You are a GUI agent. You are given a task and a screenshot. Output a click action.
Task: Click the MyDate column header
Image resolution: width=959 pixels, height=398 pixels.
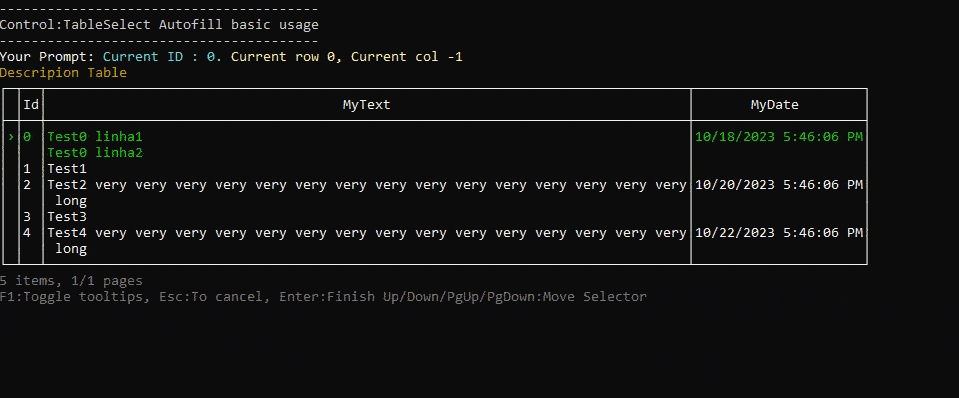[x=774, y=105]
